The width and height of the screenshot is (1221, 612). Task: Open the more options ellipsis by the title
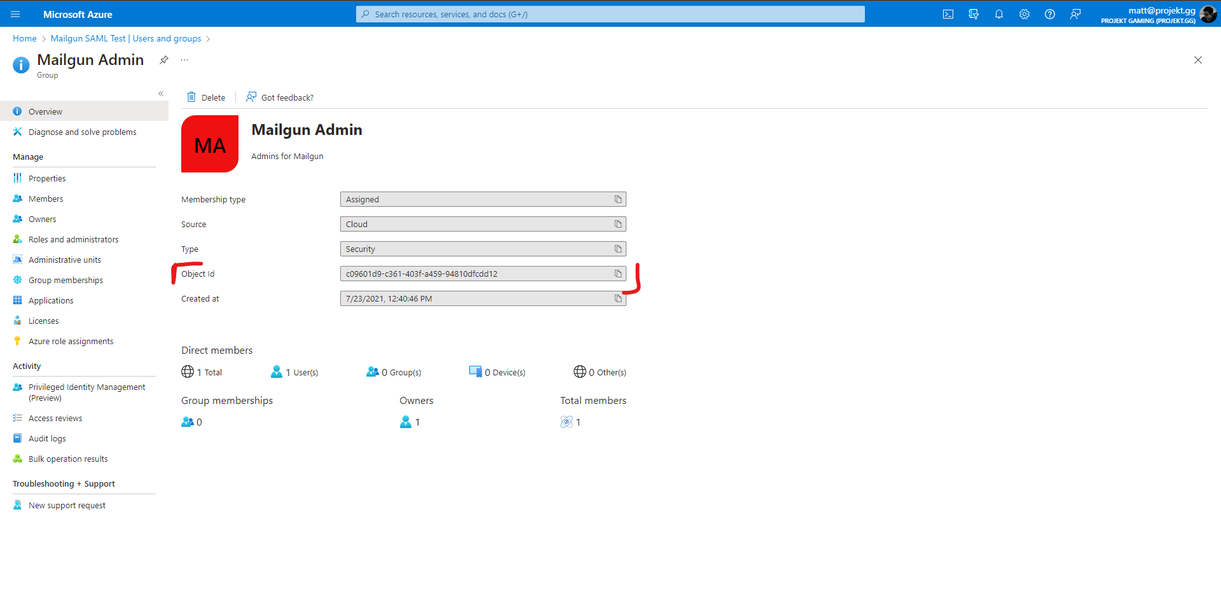pos(184,60)
